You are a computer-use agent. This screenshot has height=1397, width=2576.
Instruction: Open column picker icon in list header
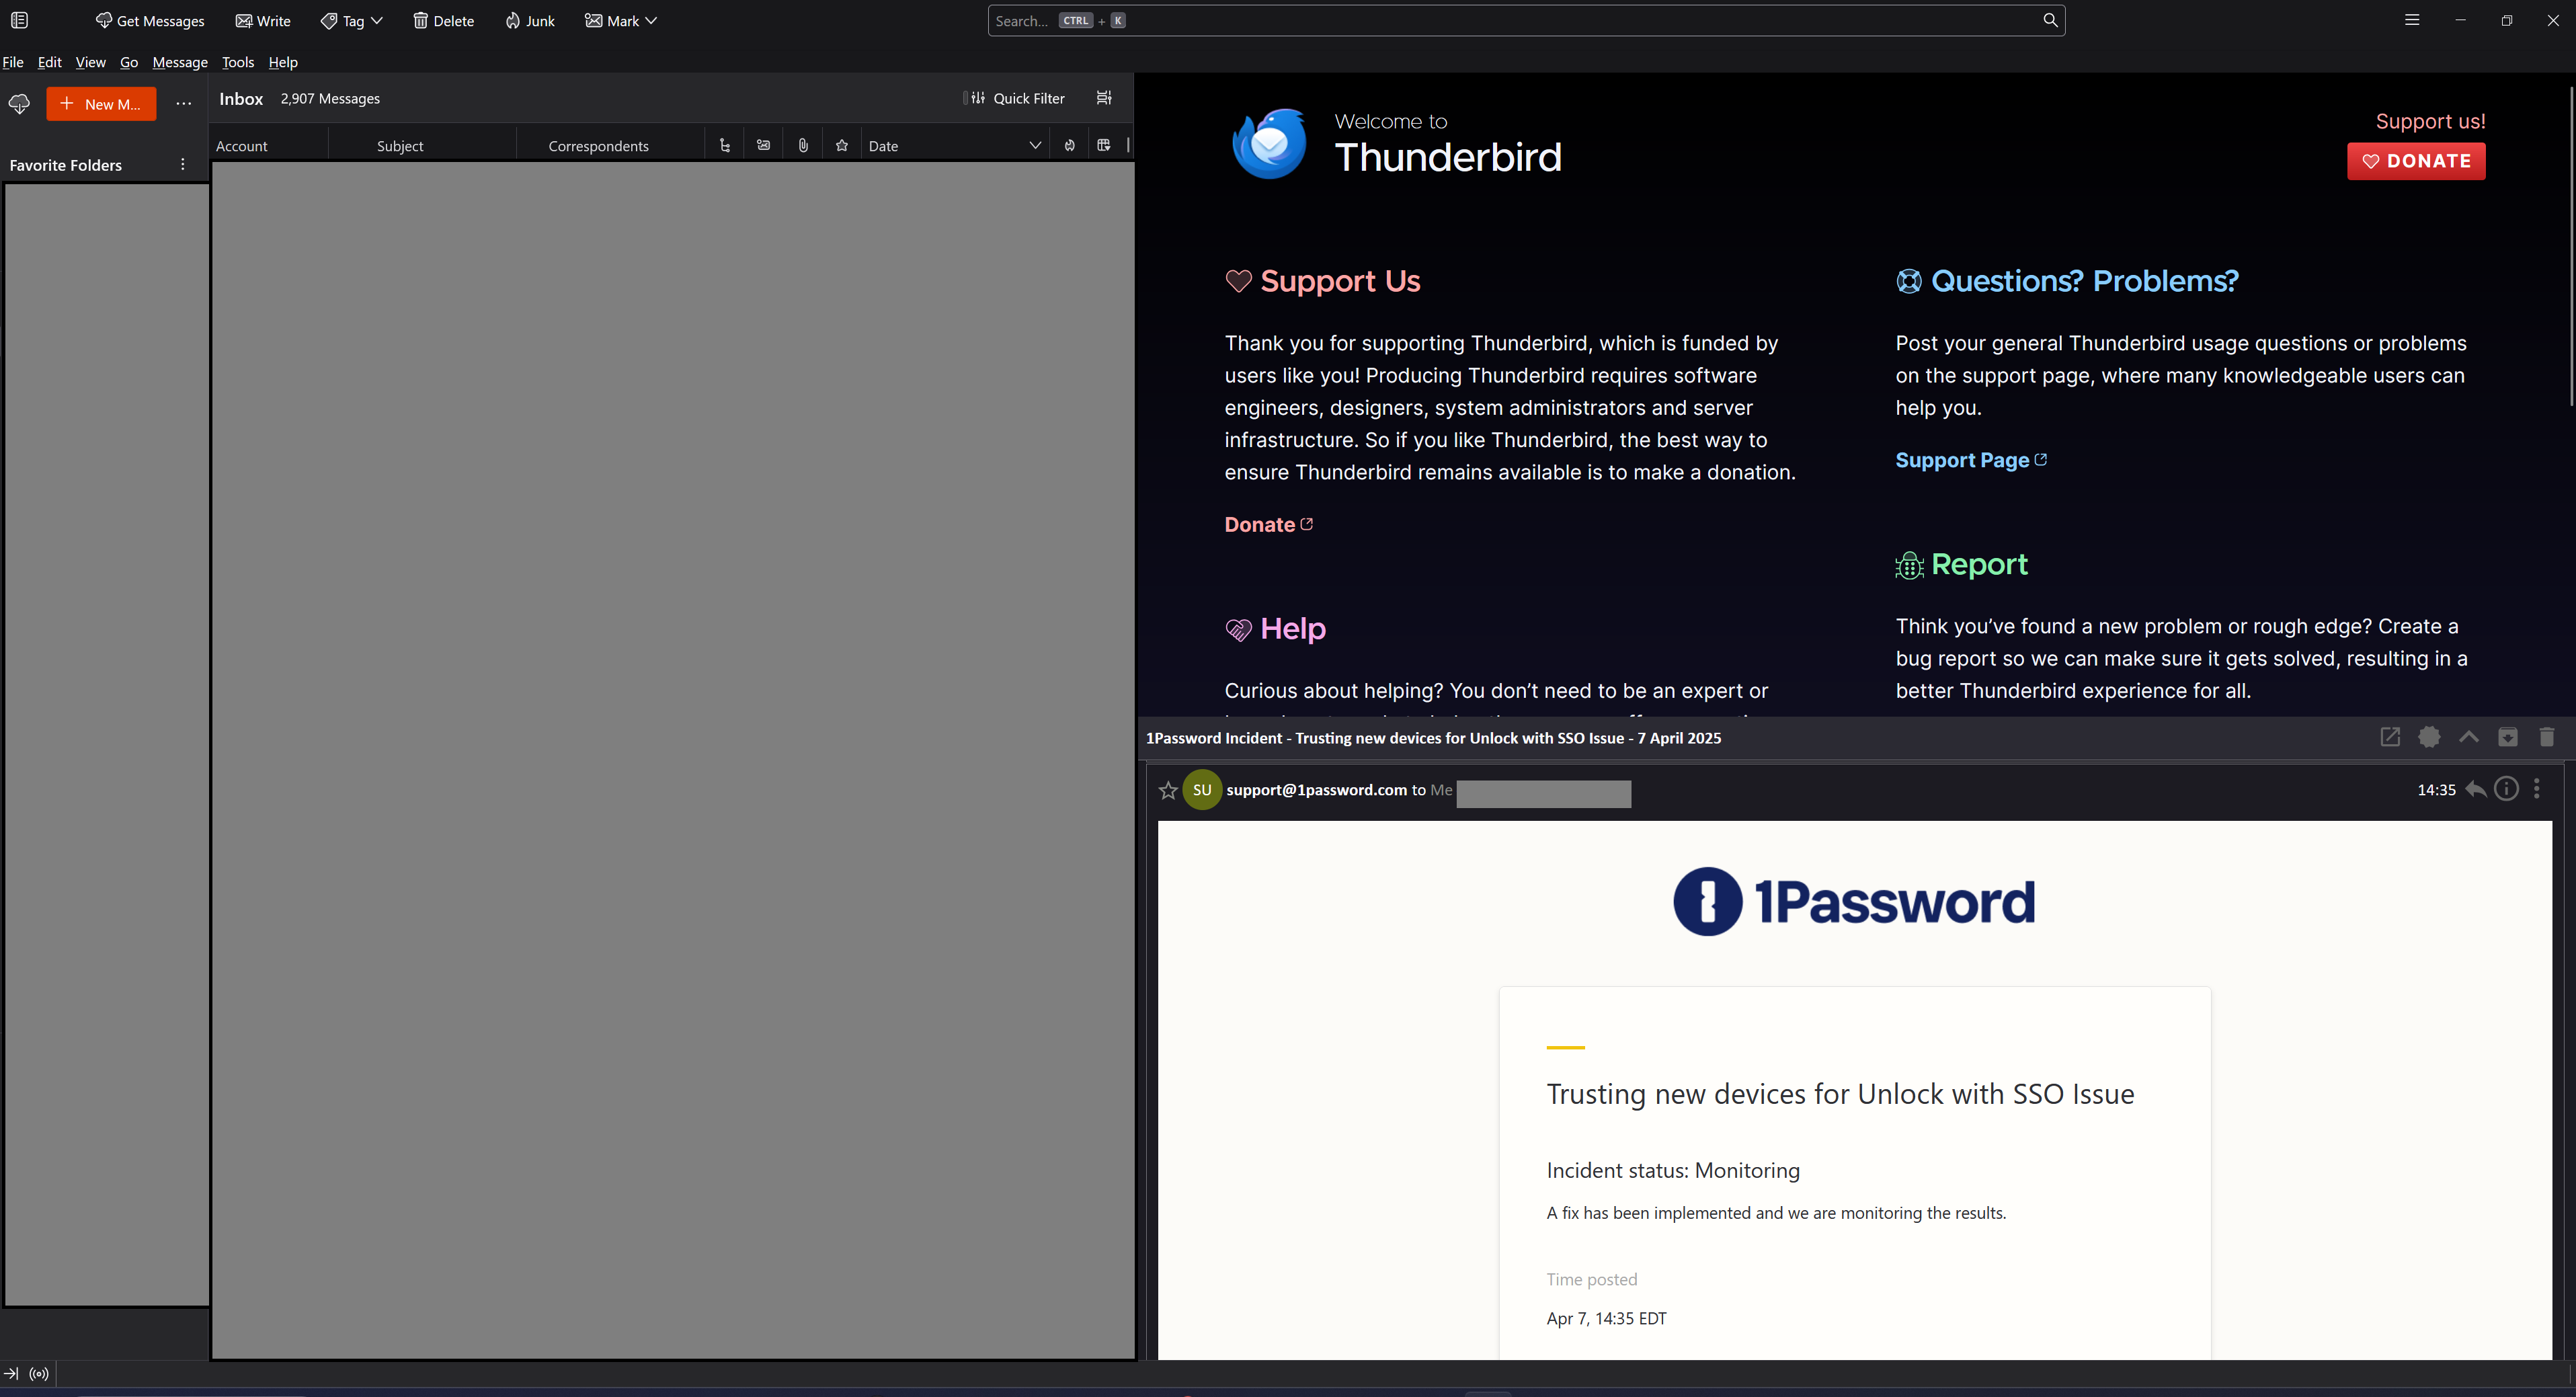1104,146
